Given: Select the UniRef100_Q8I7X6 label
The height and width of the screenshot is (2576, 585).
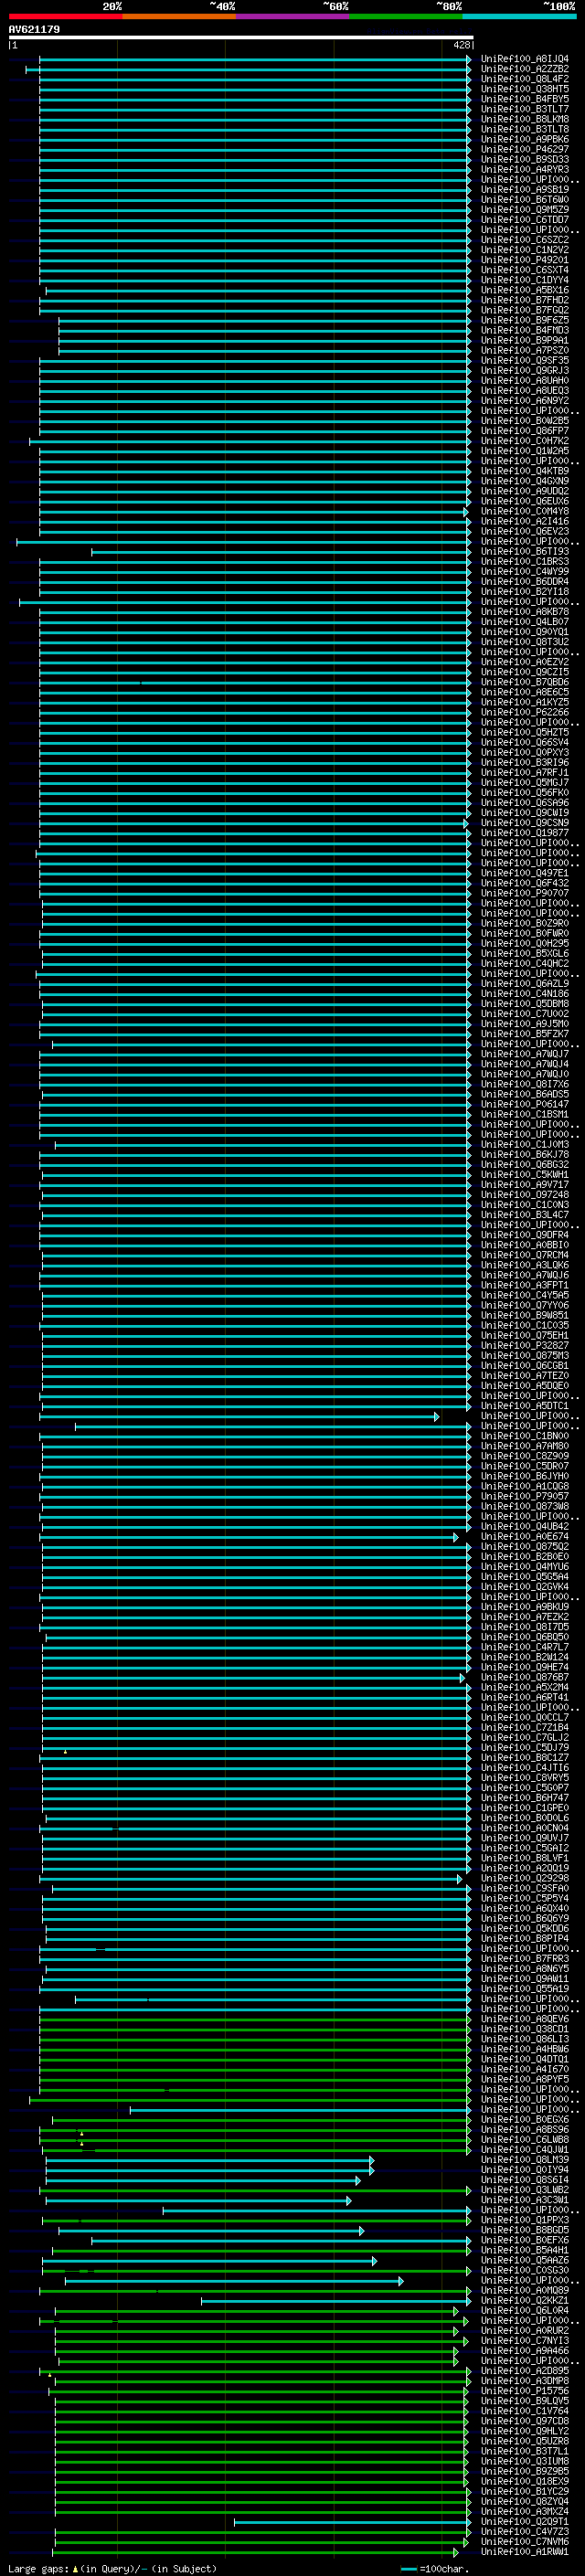Looking at the screenshot, I should pos(525,1084).
